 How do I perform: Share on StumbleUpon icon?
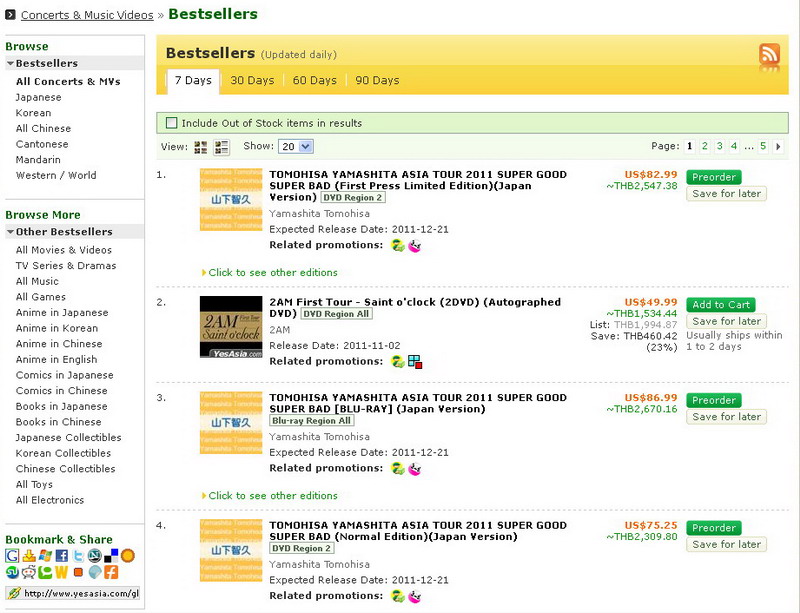click(12, 572)
